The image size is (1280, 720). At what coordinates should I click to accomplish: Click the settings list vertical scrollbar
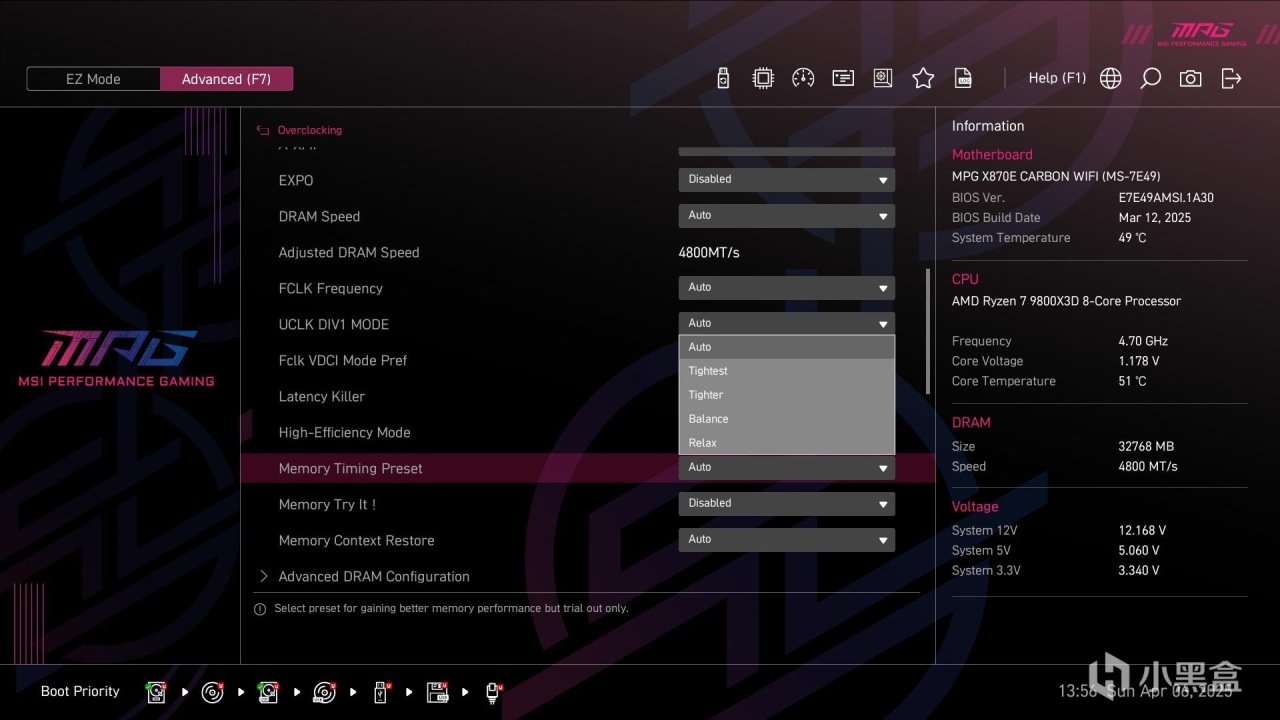pos(928,330)
